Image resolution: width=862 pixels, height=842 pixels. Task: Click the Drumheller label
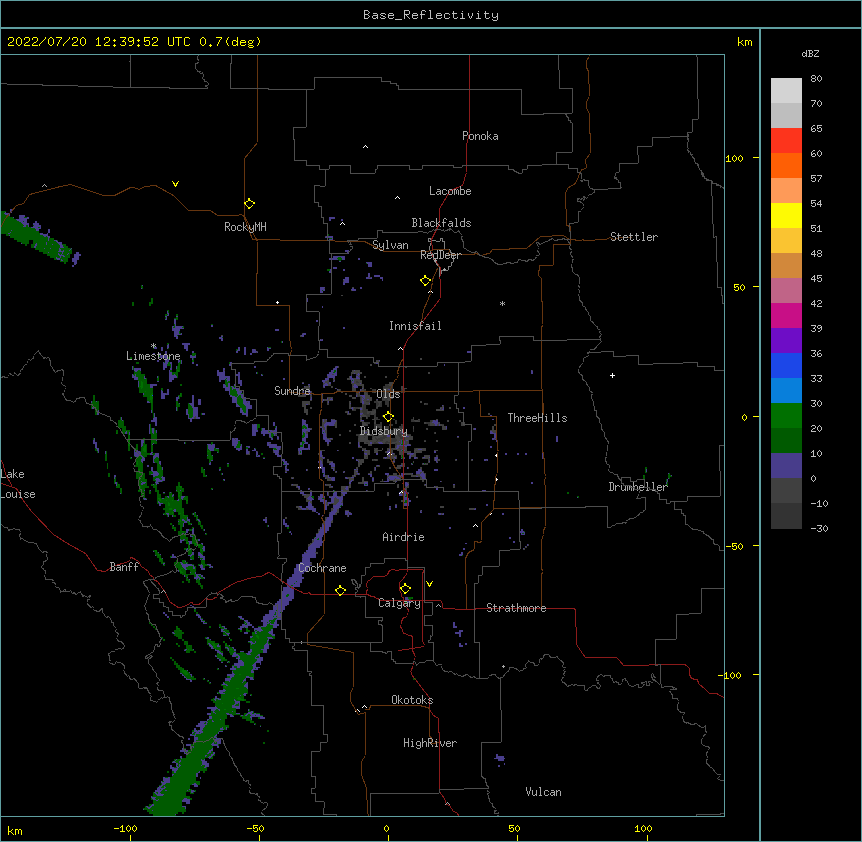tap(638, 487)
